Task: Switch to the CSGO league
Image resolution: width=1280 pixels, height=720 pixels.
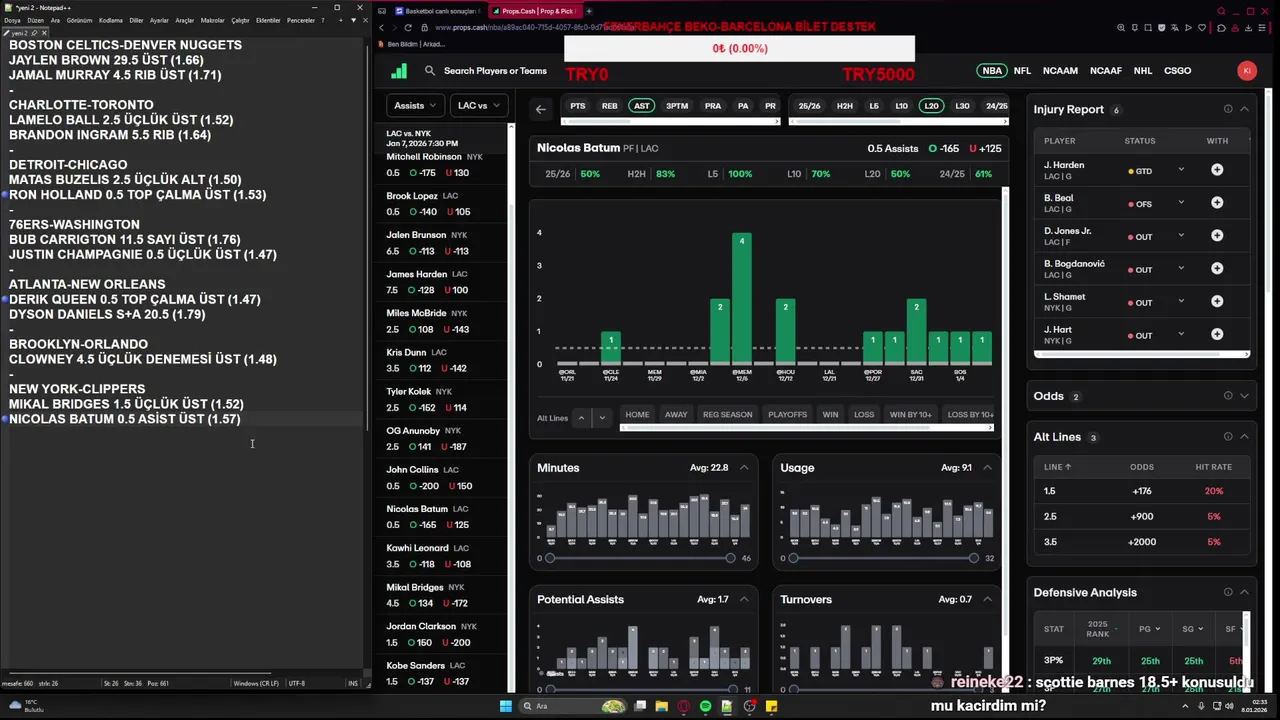Action: [1178, 71]
